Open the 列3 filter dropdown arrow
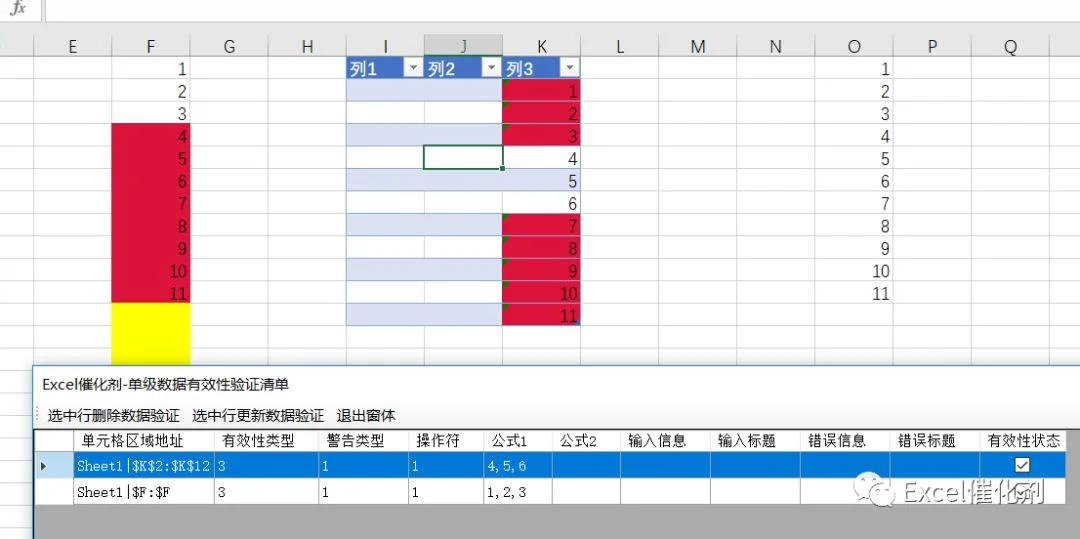Image resolution: width=1080 pixels, height=539 pixels. [x=570, y=68]
